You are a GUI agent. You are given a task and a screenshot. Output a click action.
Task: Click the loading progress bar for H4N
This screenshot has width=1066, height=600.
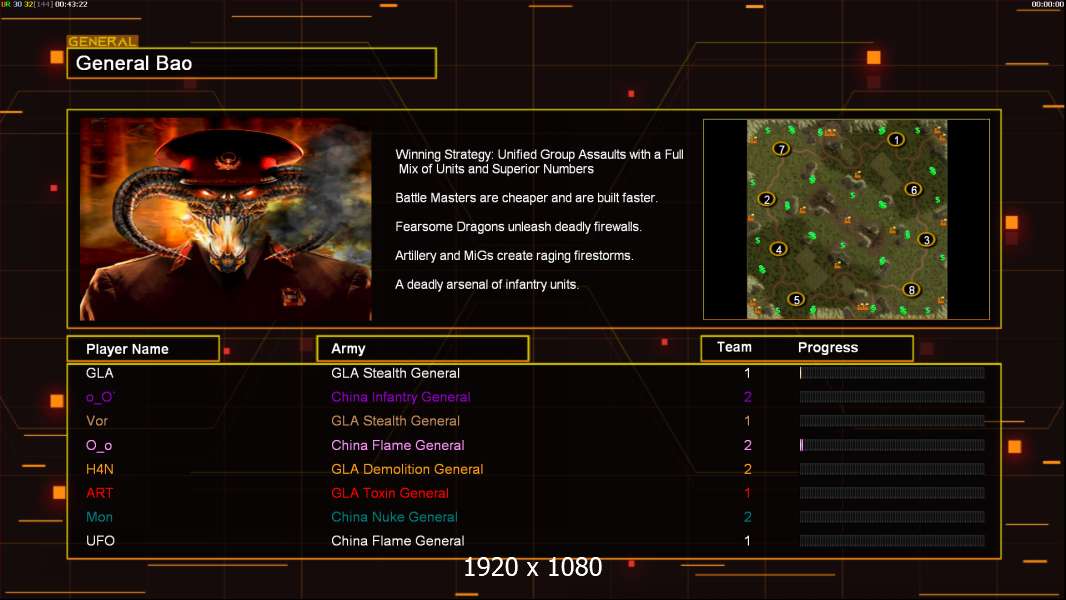tap(892, 469)
